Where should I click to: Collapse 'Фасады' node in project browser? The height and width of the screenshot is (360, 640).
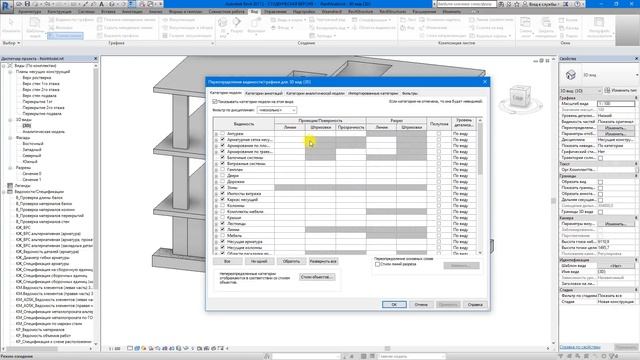click(10, 138)
